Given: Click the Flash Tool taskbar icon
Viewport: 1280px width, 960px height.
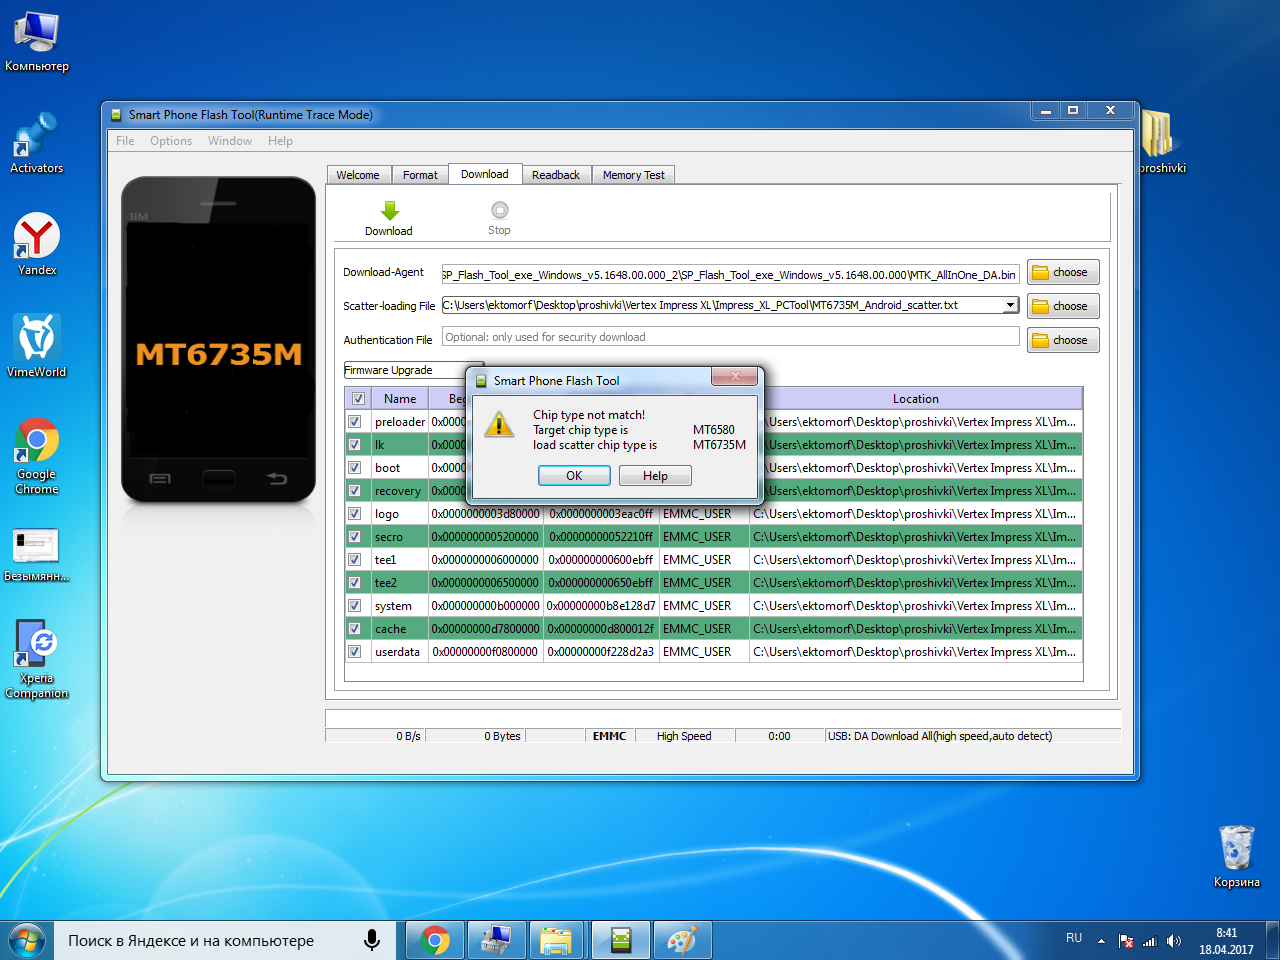Looking at the screenshot, I should coord(621,941).
